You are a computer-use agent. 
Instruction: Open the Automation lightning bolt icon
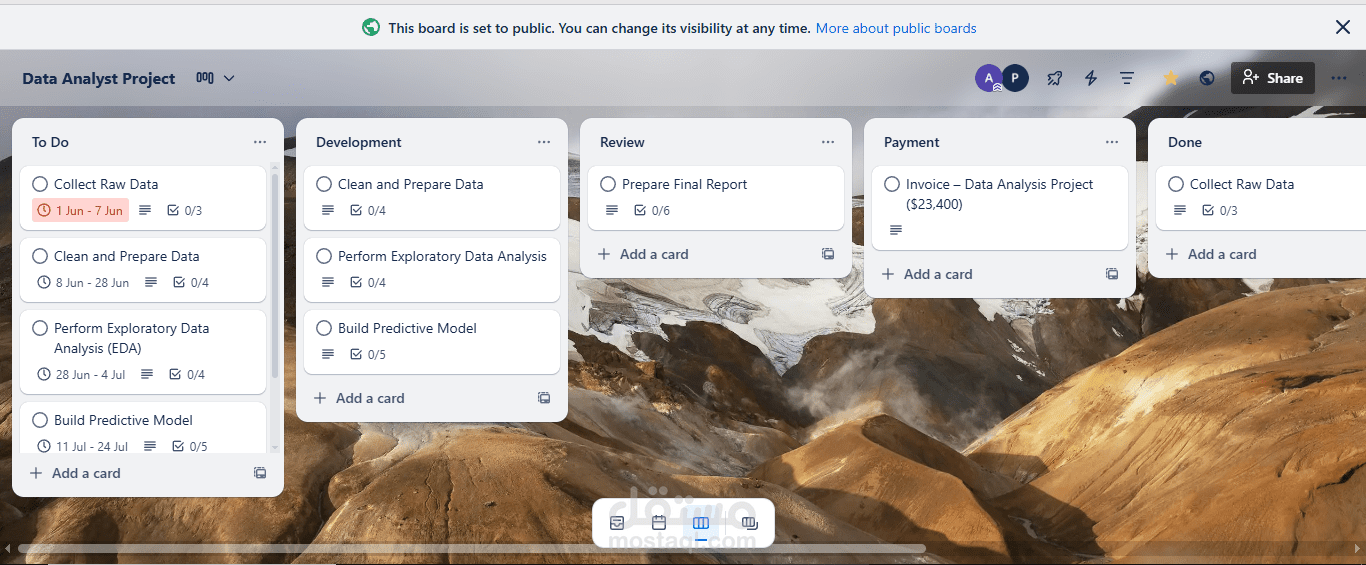pyautogui.click(x=1091, y=78)
